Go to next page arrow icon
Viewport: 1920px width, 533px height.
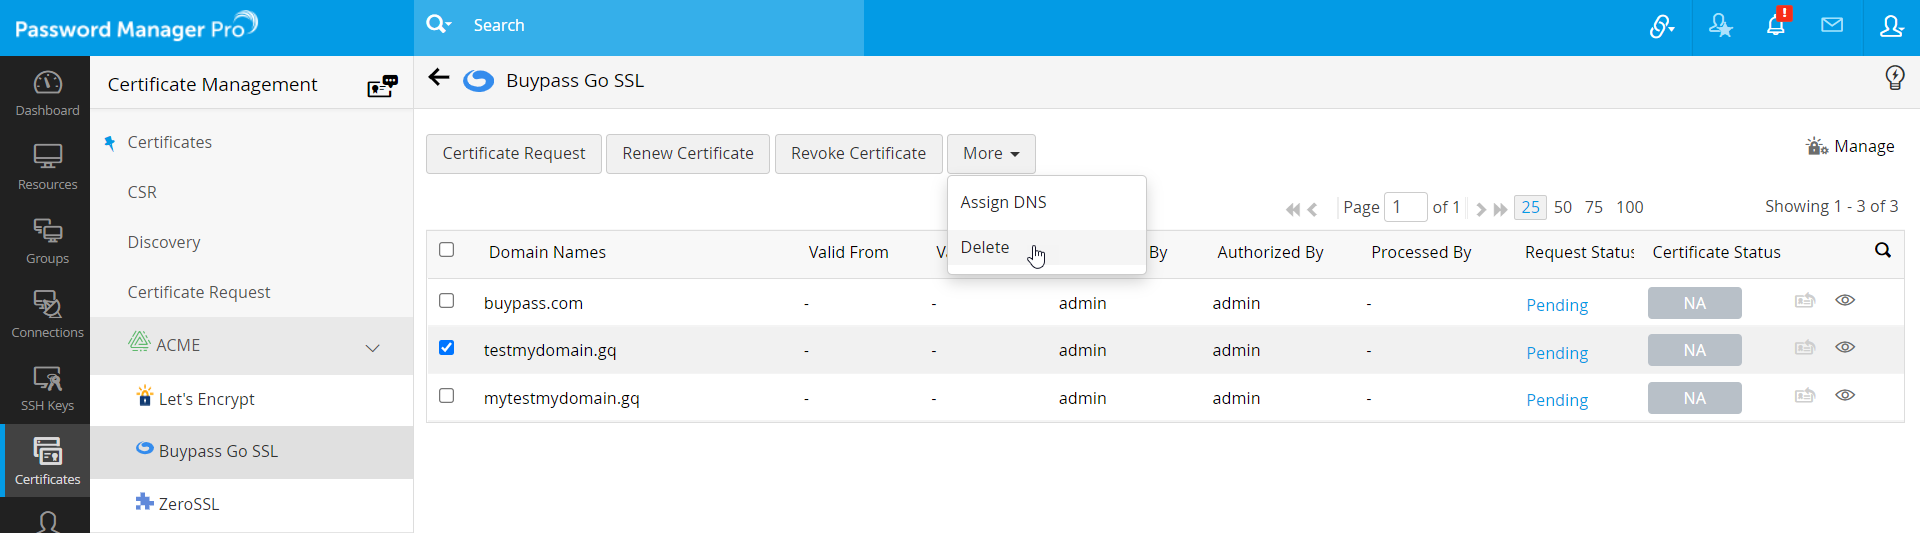(1481, 209)
